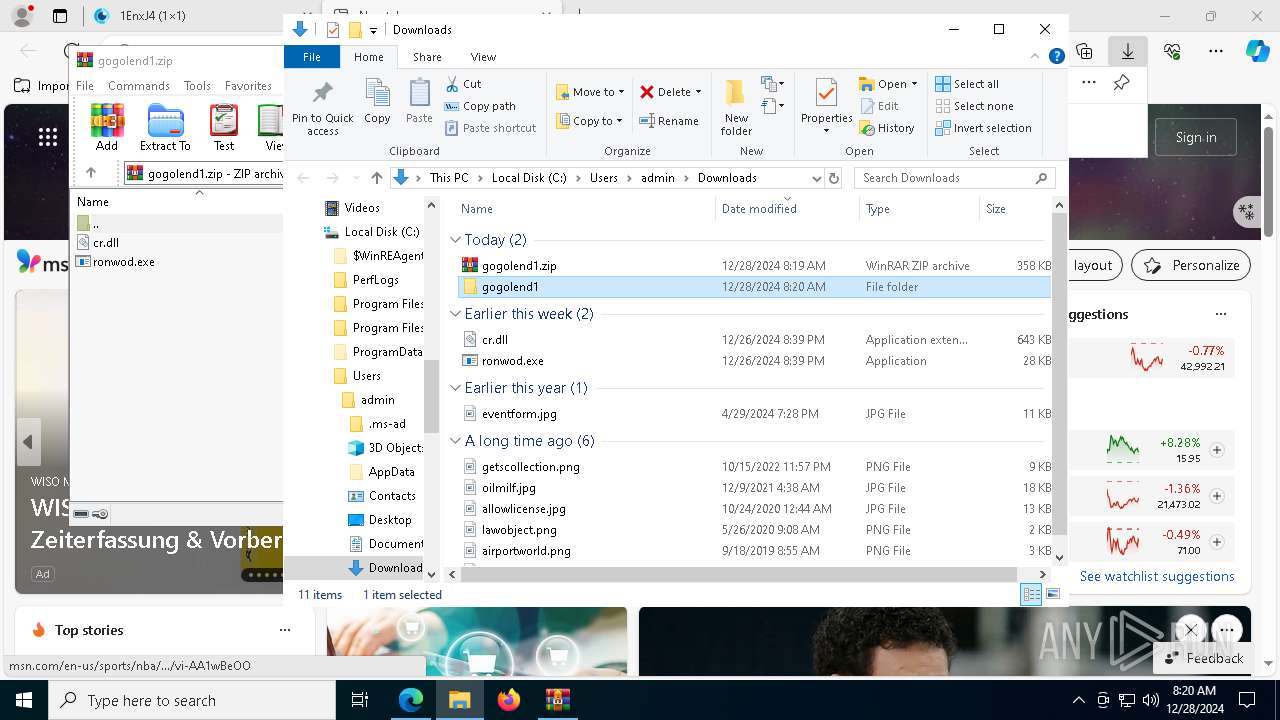1280x720 pixels.
Task: Click the Explorer Help question icon
Action: [1056, 57]
